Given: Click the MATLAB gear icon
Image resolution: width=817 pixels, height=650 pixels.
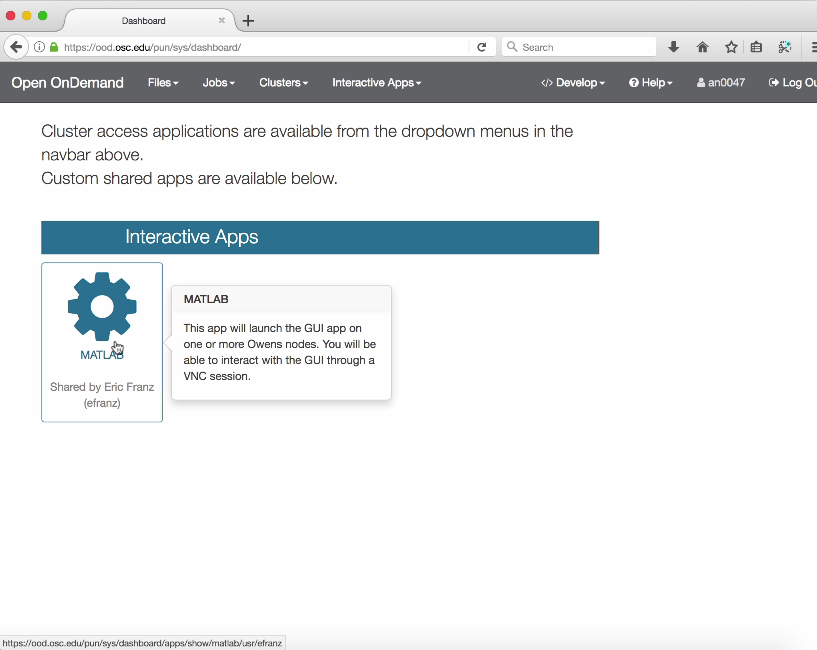Looking at the screenshot, I should coord(102,306).
